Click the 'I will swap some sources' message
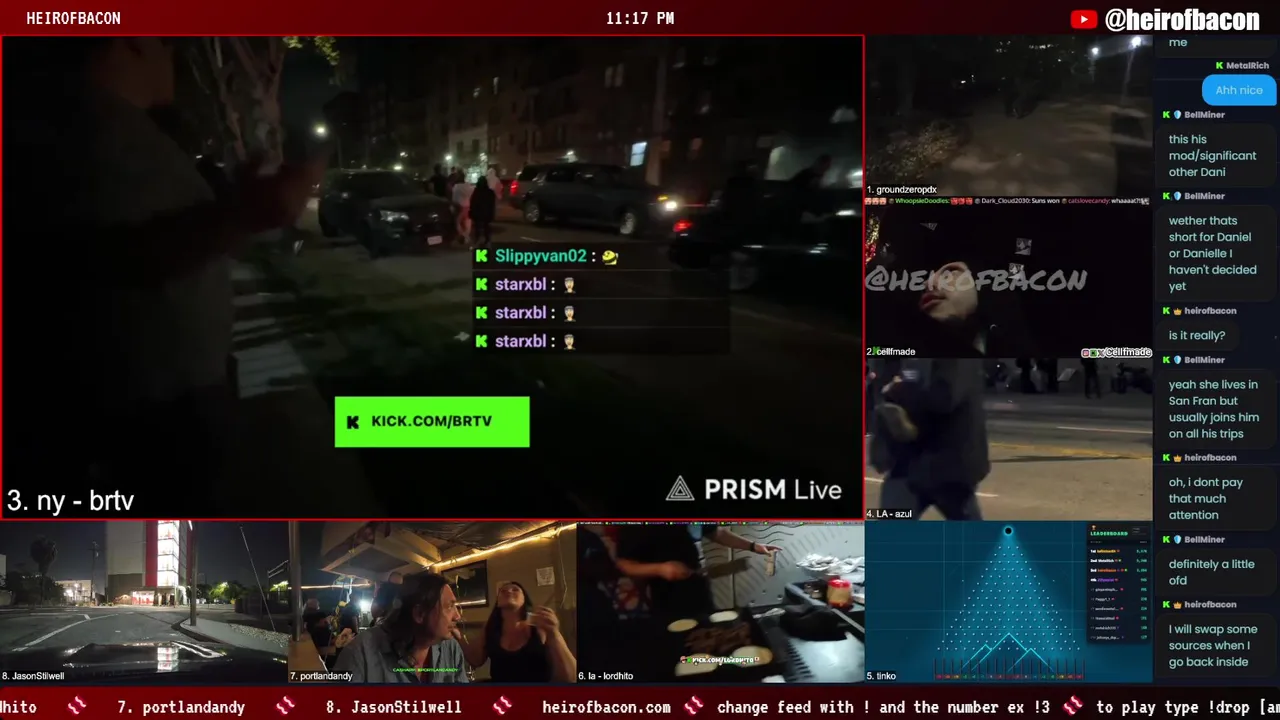Screen dimensions: 1280x720 click(1213, 645)
